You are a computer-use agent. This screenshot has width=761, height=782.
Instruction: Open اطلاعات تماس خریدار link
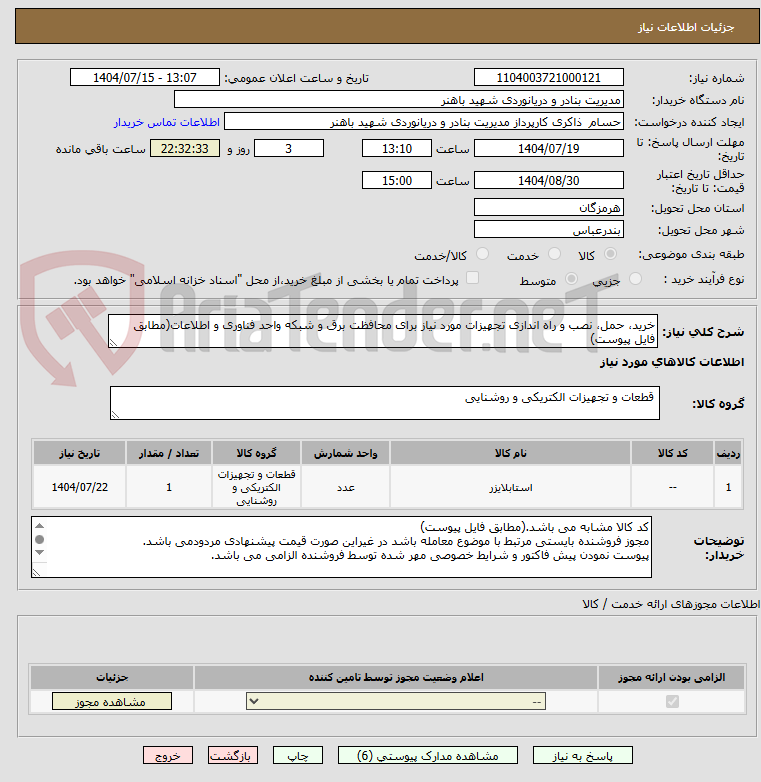point(167,122)
